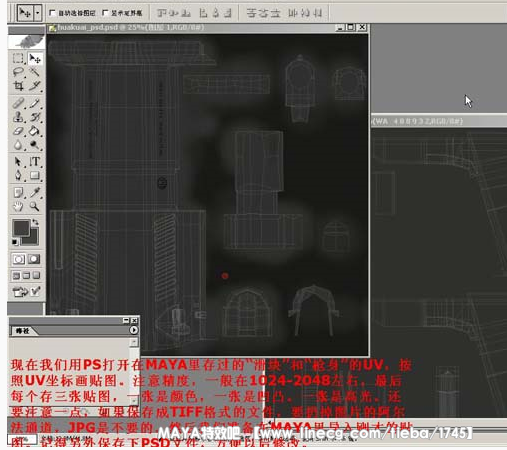Choose the Crop tool

click(x=18, y=86)
